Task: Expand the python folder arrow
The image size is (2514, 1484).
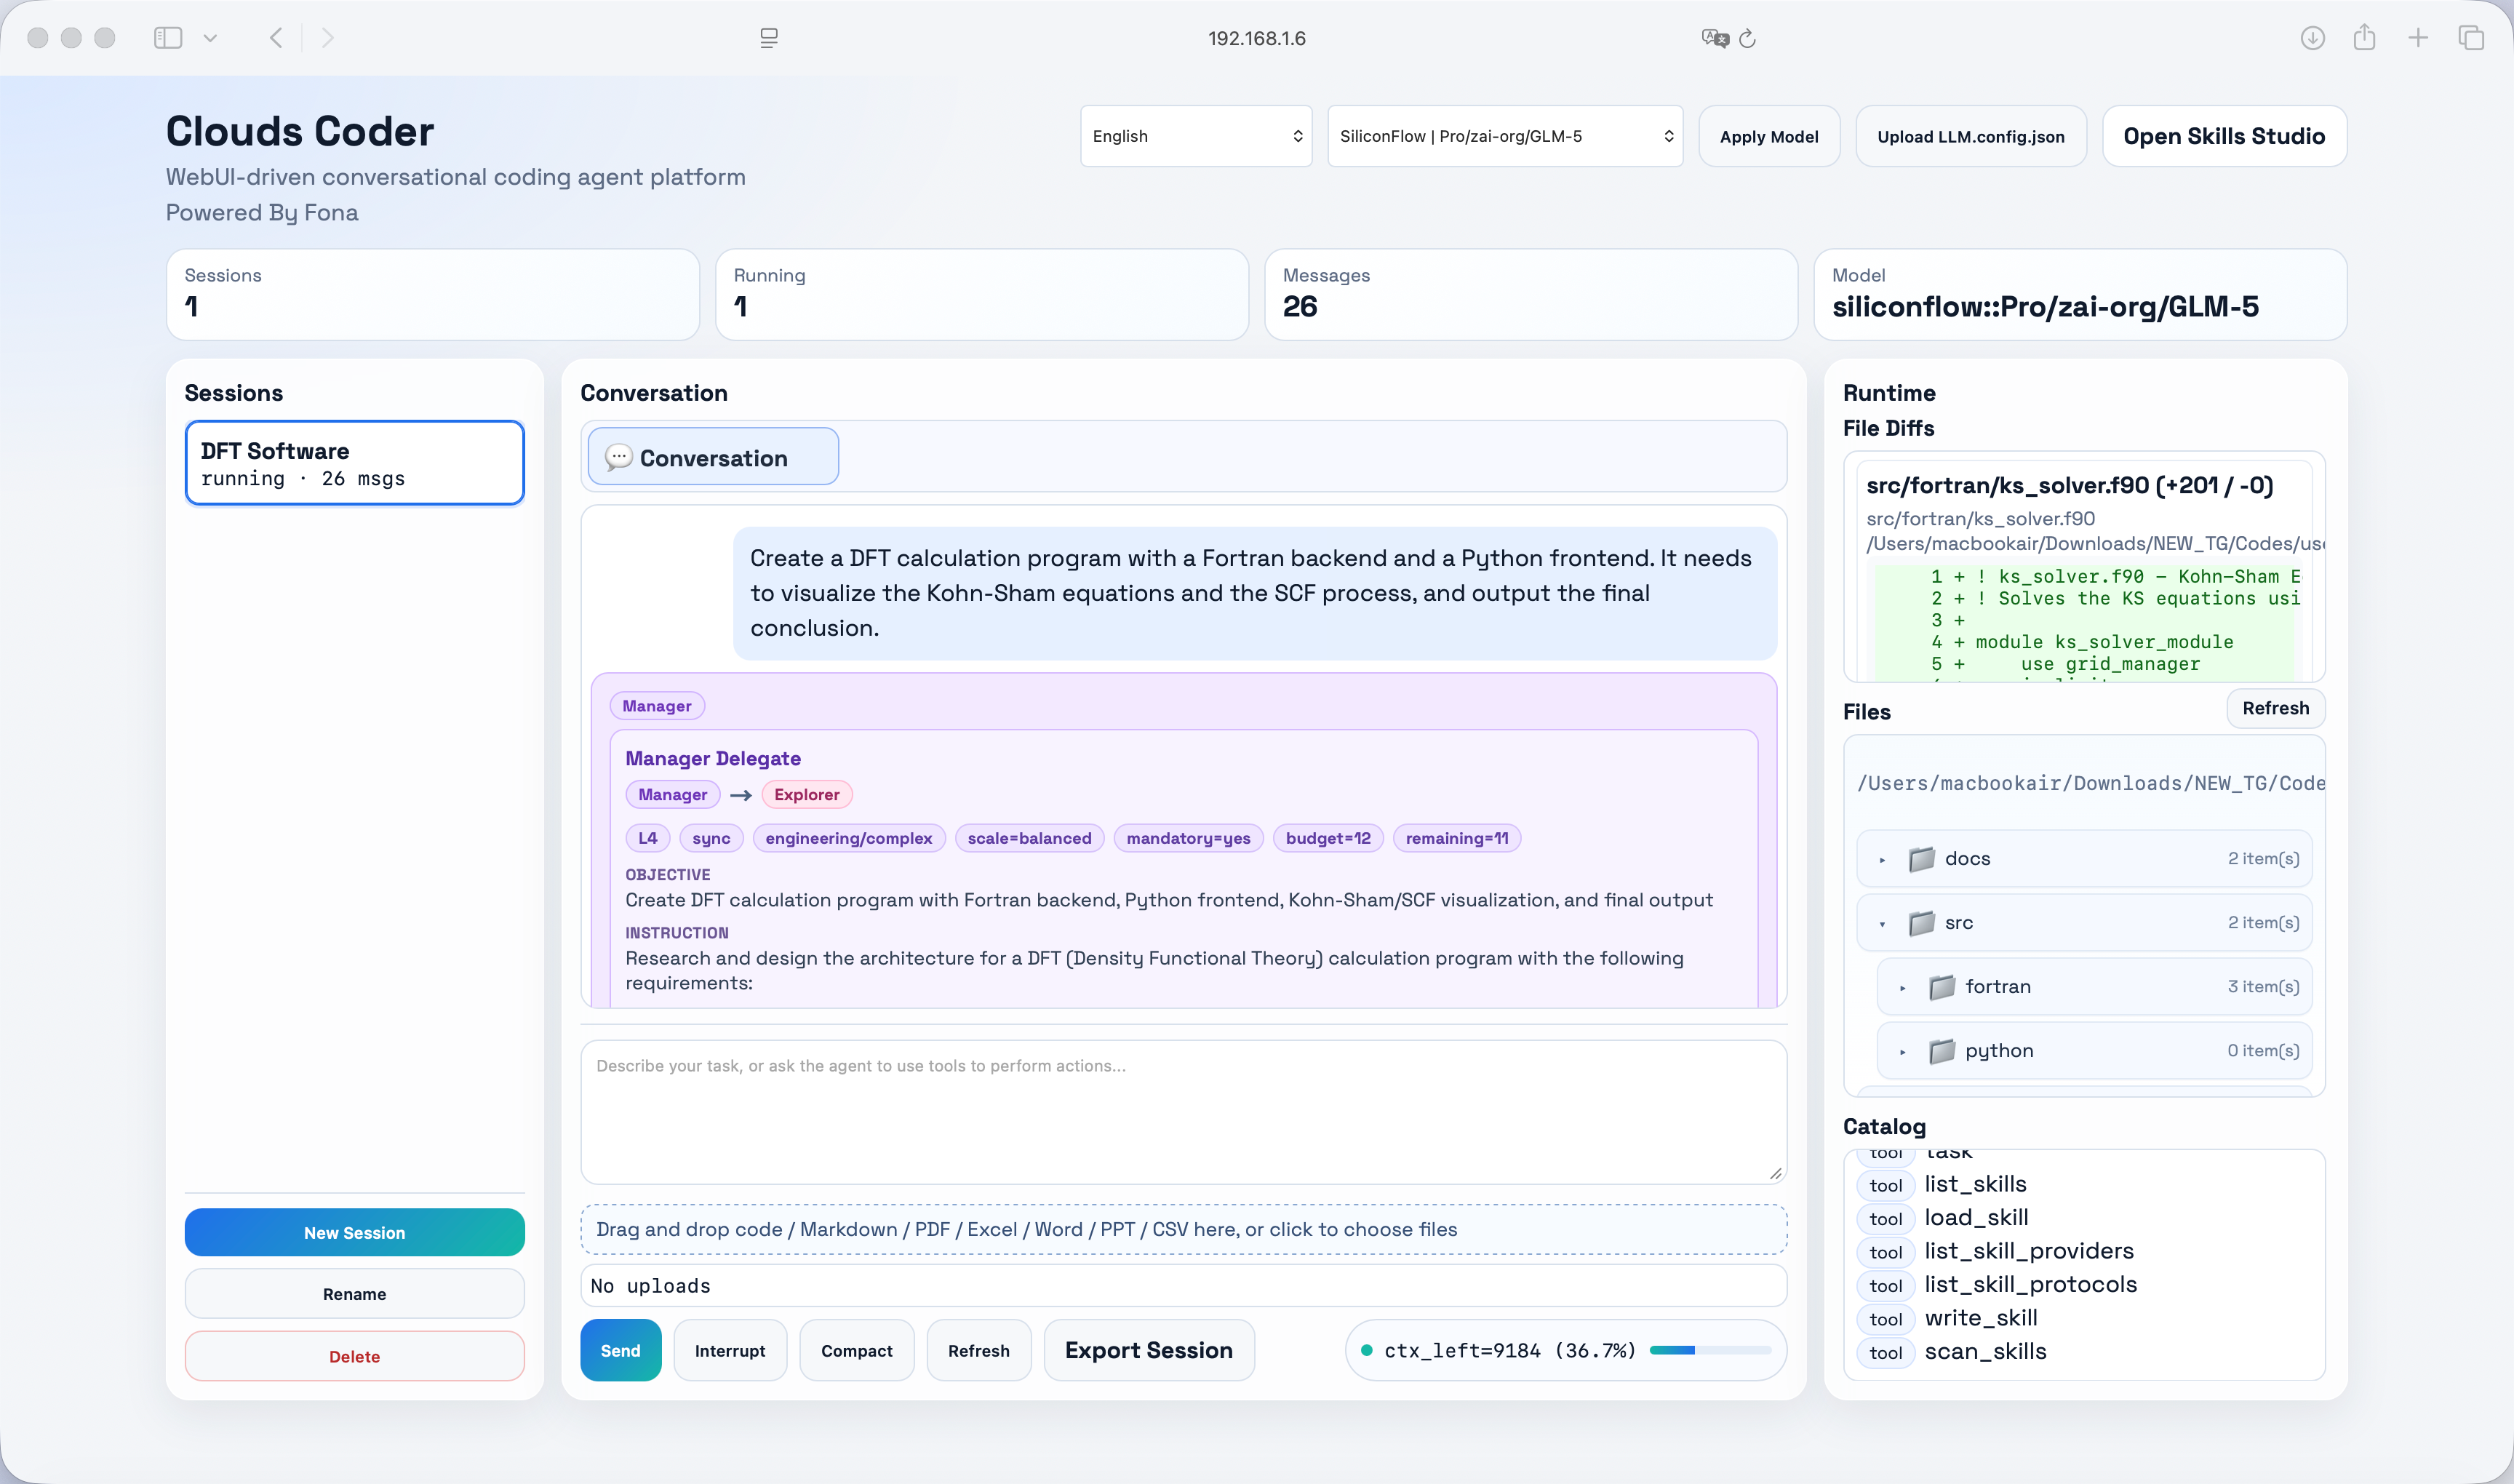Action: [x=1902, y=1051]
